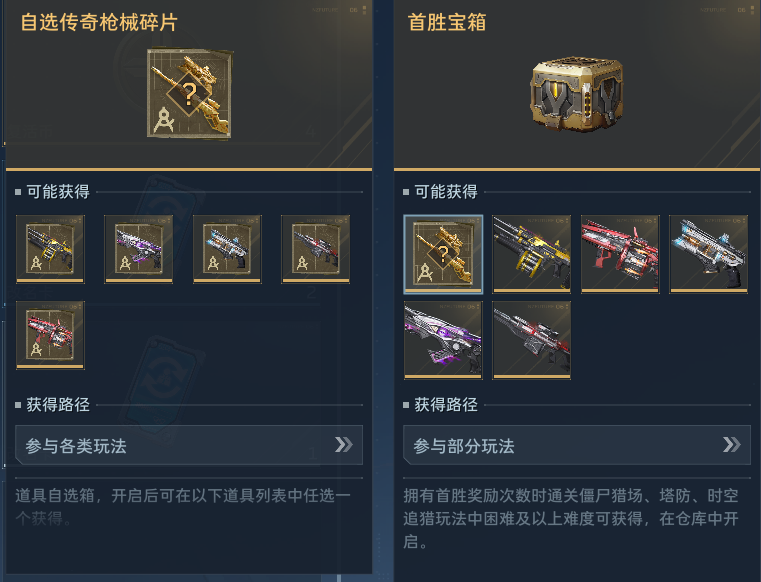
Task: Select the purple gun fragment in left panel
Action: coord(139,249)
